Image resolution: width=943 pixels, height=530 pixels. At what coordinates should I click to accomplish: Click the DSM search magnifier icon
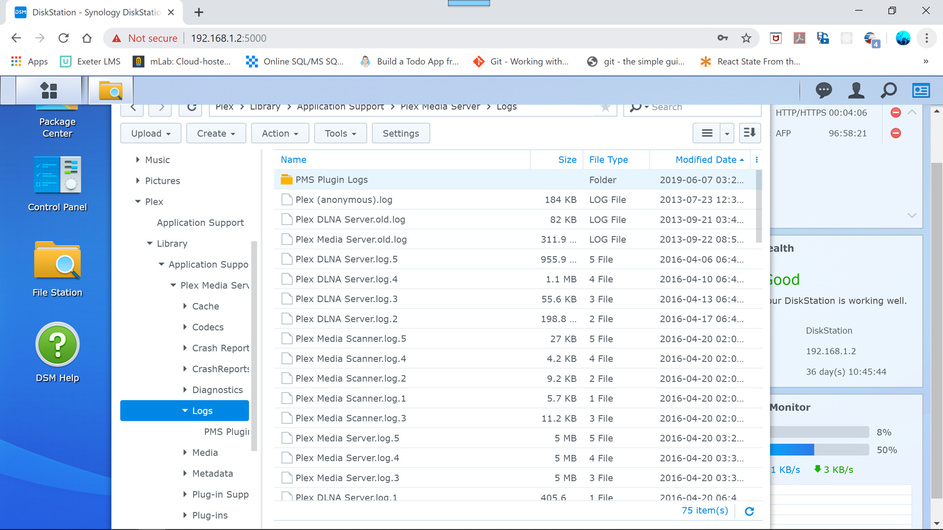[x=888, y=91]
